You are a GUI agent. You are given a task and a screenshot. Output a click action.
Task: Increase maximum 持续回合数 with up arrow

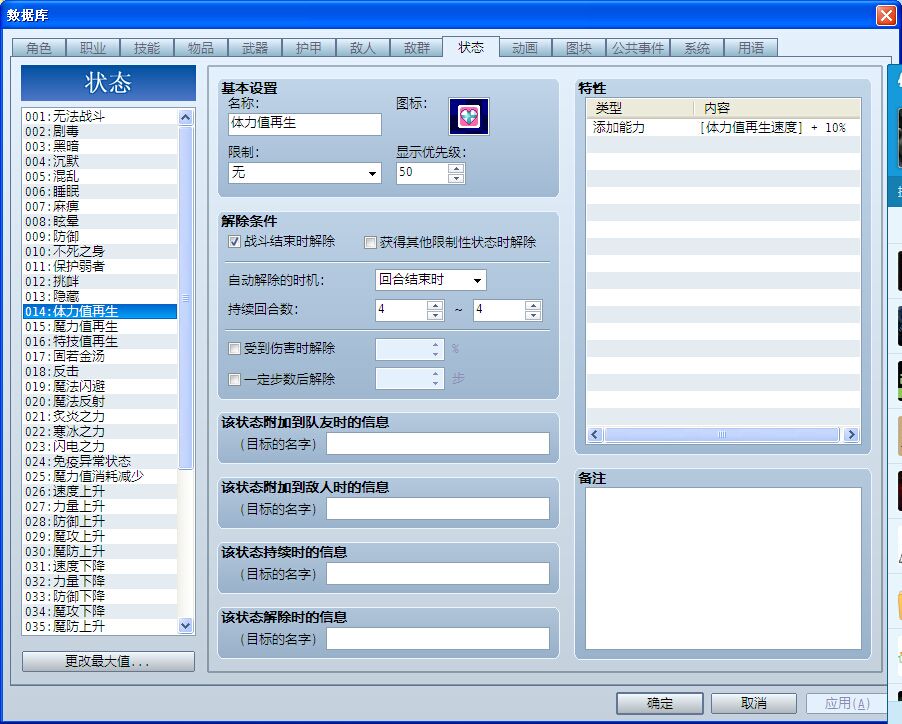point(533,305)
